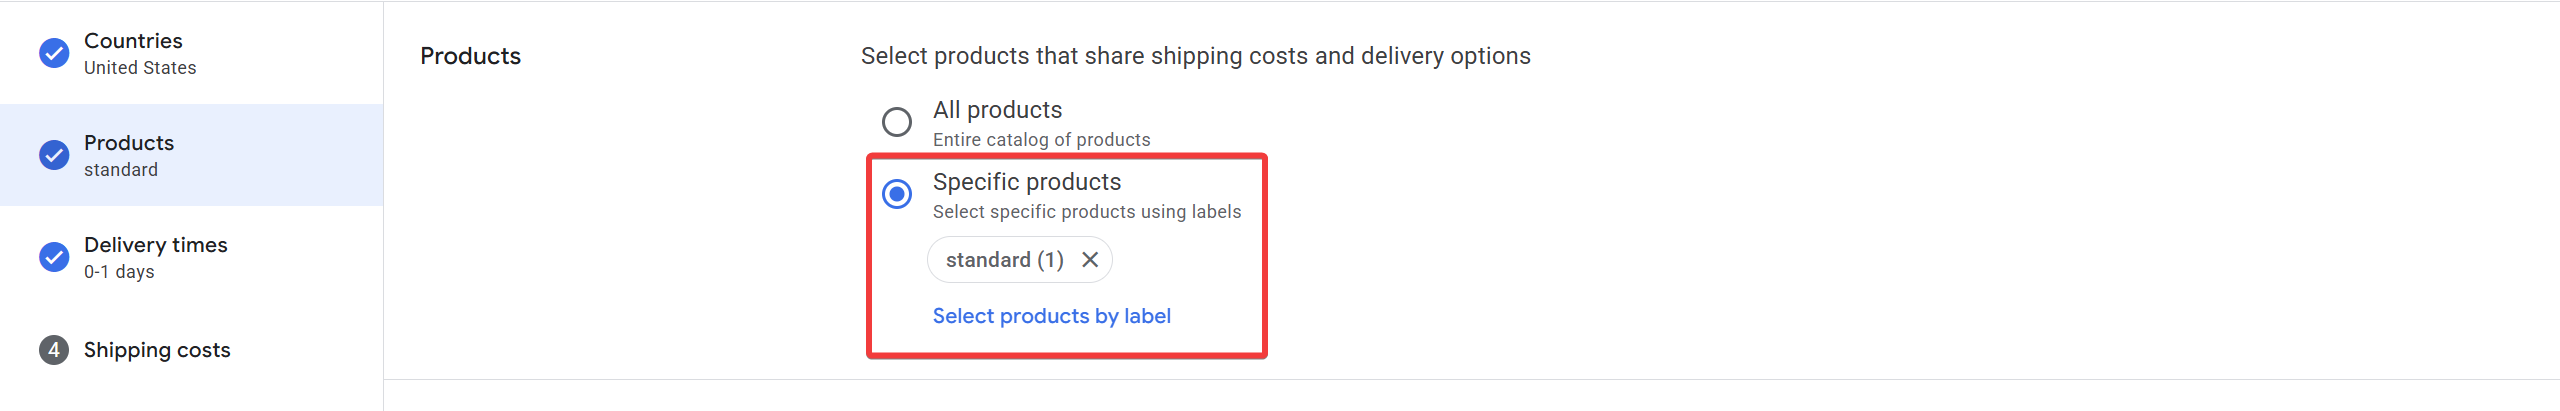
Task: Go to the Delivery times step
Action: [155, 245]
